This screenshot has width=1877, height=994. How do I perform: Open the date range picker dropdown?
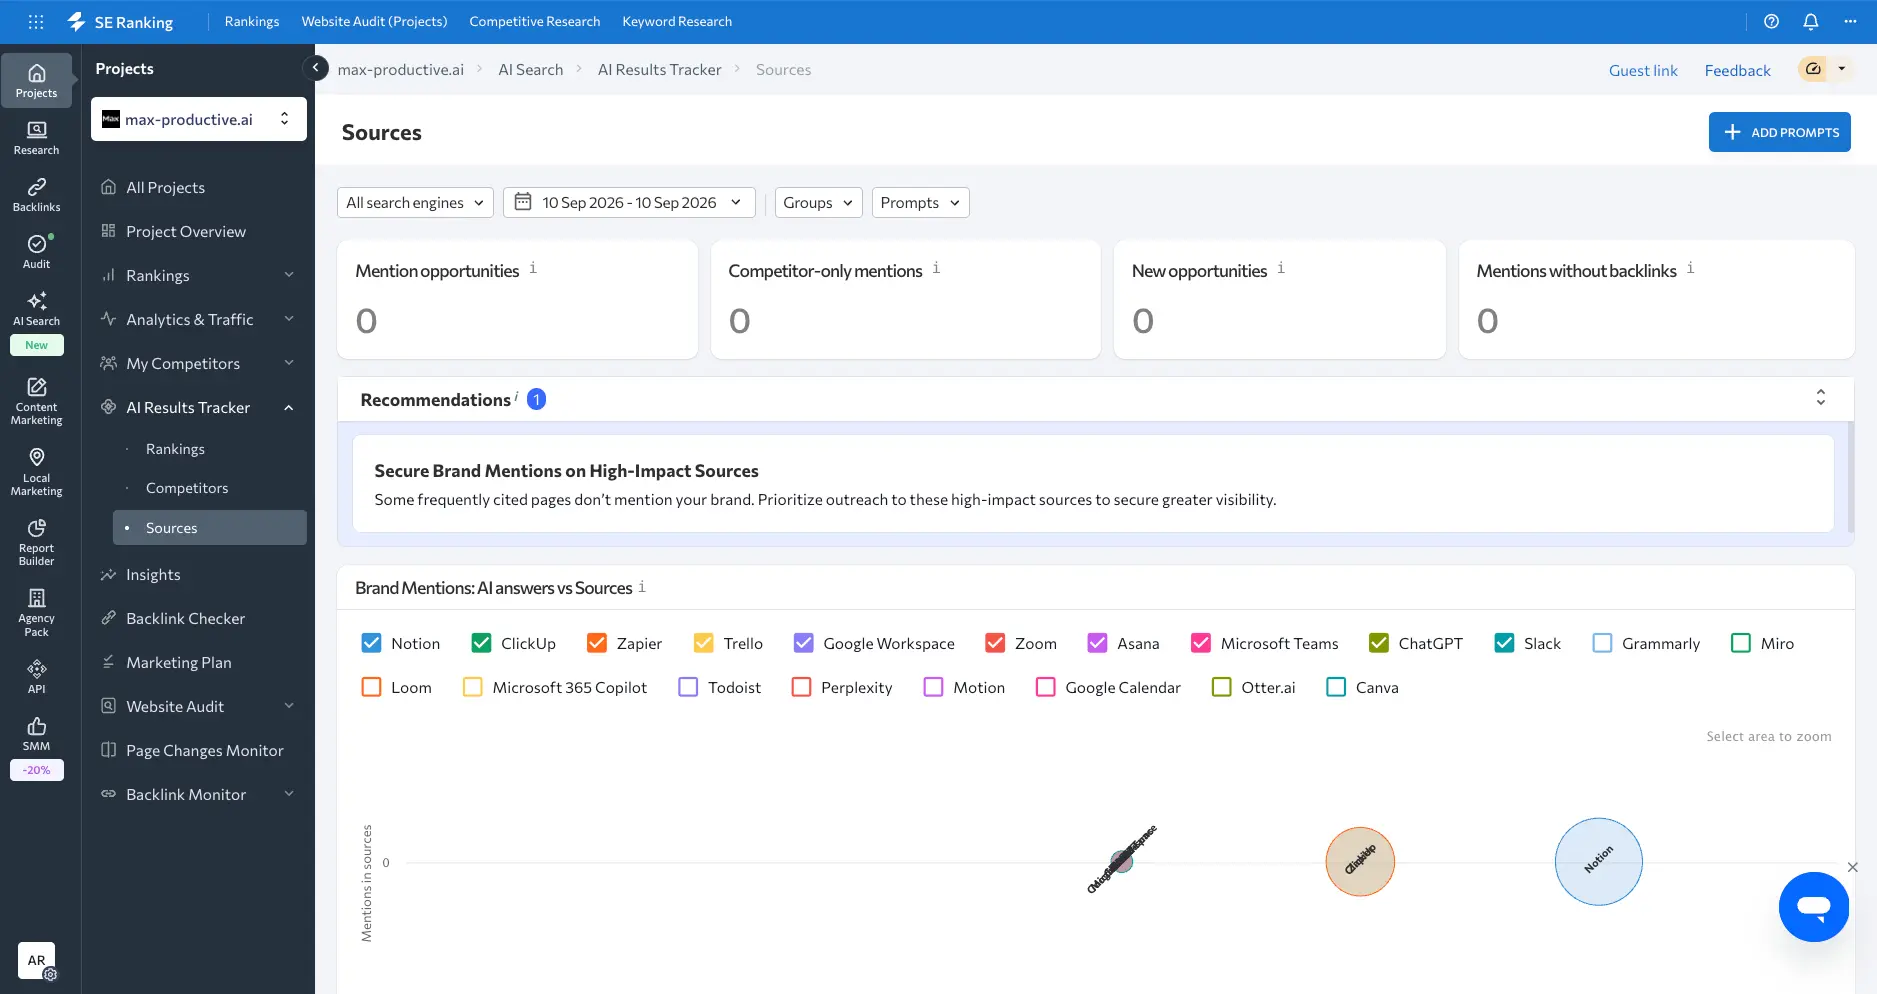pos(629,202)
